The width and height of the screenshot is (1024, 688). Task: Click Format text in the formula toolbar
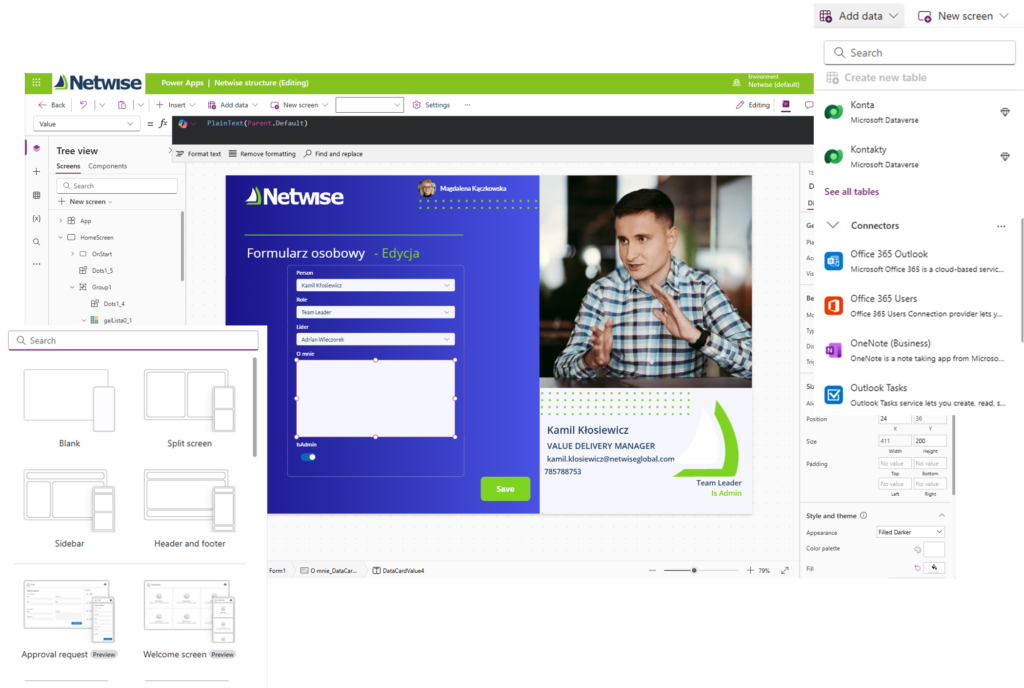[199, 154]
